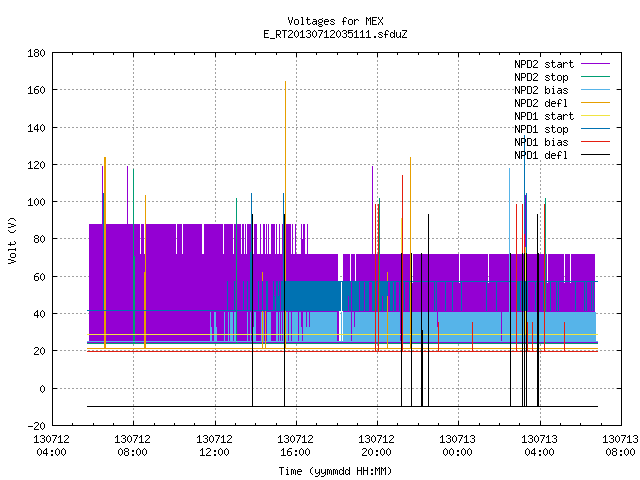Click the x-axis label '130712 08:00'

click(133, 446)
